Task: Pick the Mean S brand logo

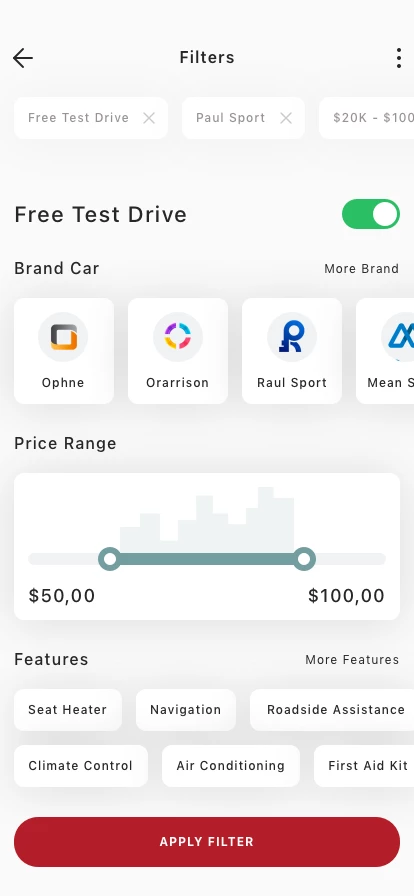Action: [398, 337]
